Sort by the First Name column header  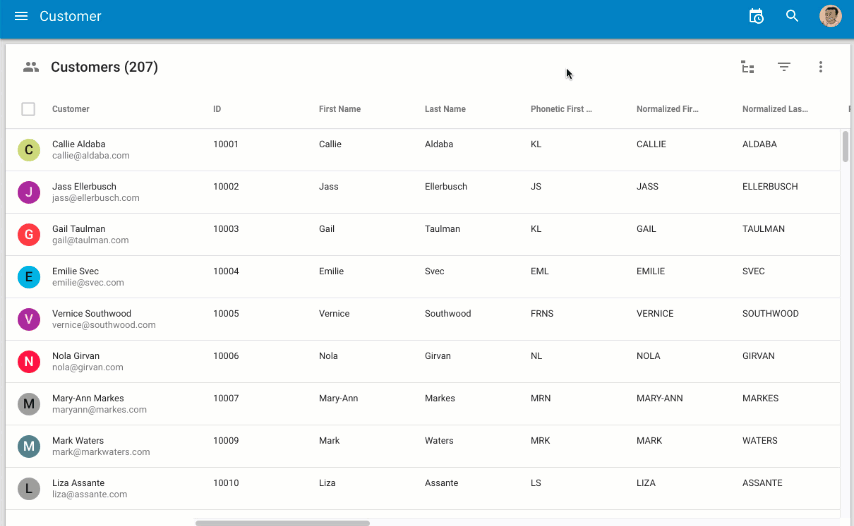(x=340, y=109)
